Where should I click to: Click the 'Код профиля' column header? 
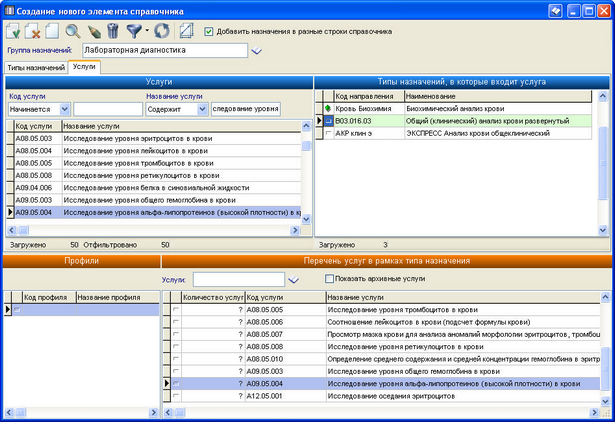coord(49,297)
